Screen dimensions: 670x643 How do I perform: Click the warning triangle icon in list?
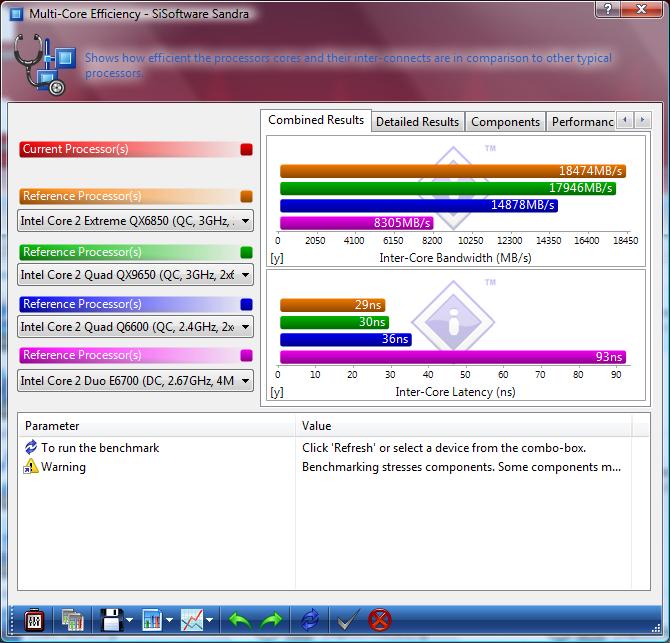(x=31, y=467)
